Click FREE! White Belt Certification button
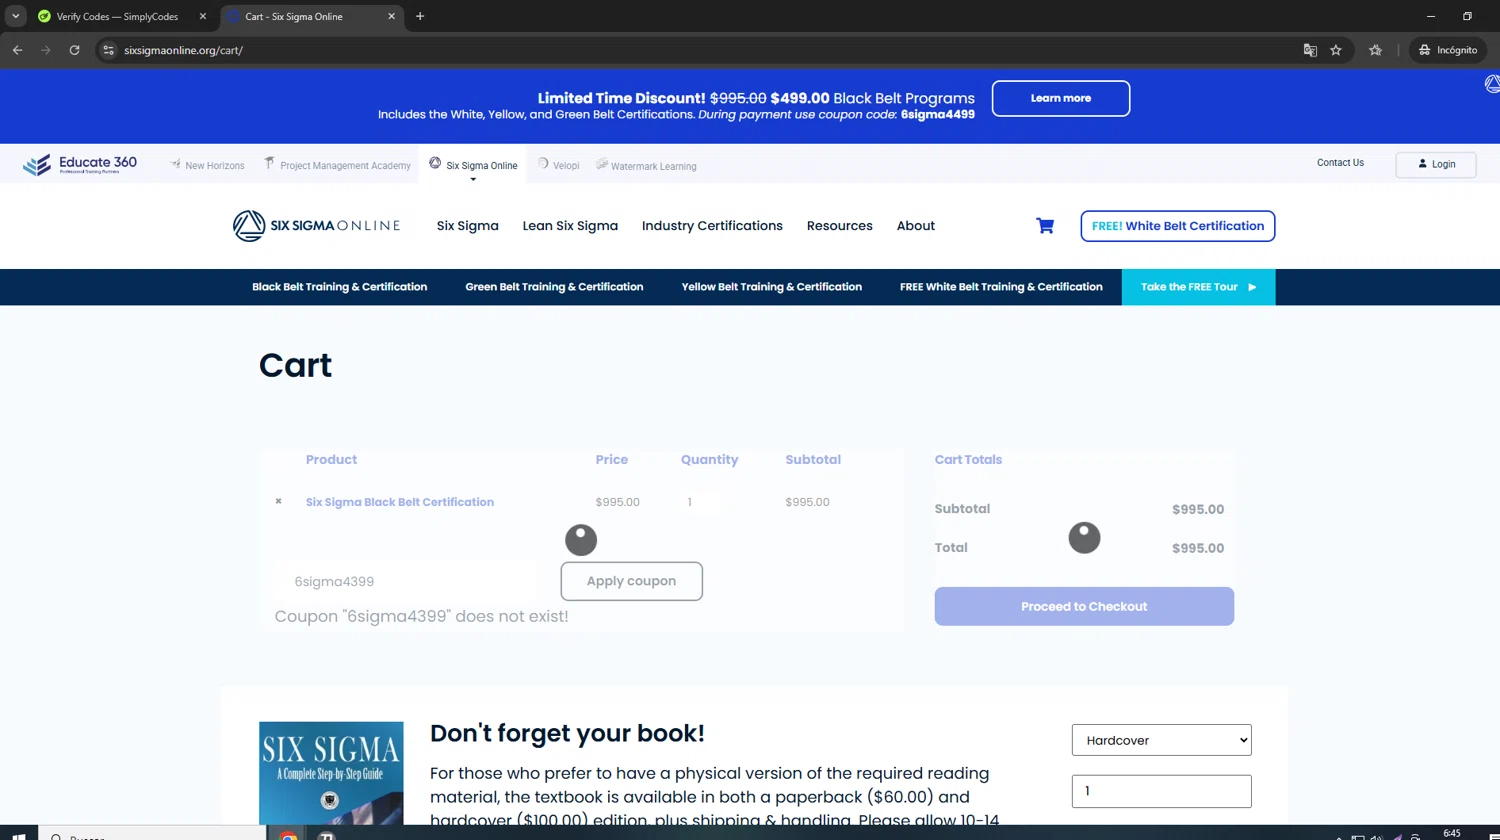The height and width of the screenshot is (840, 1500). [x=1178, y=226]
